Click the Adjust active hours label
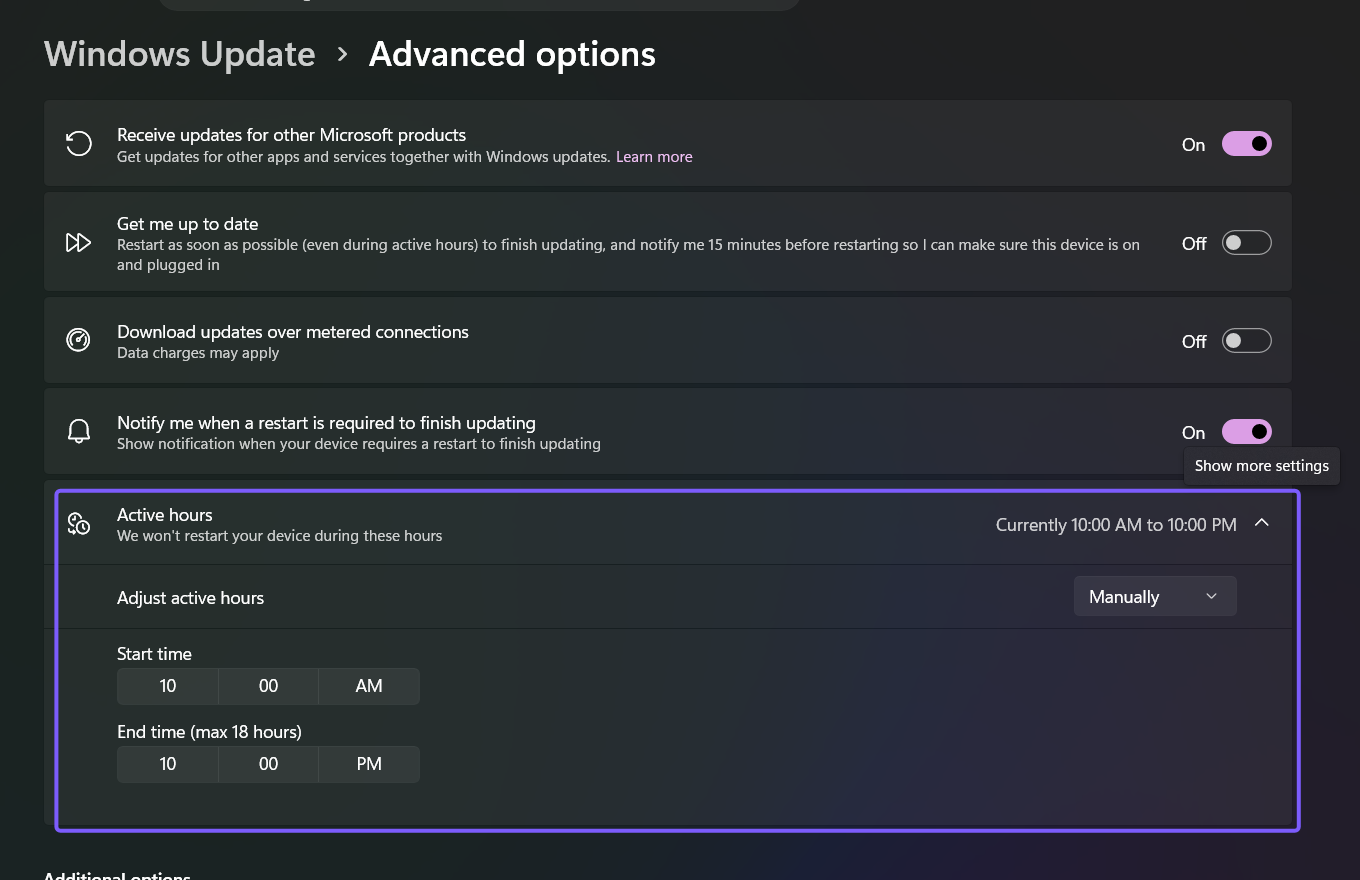Viewport: 1360px width, 880px height. (x=190, y=598)
